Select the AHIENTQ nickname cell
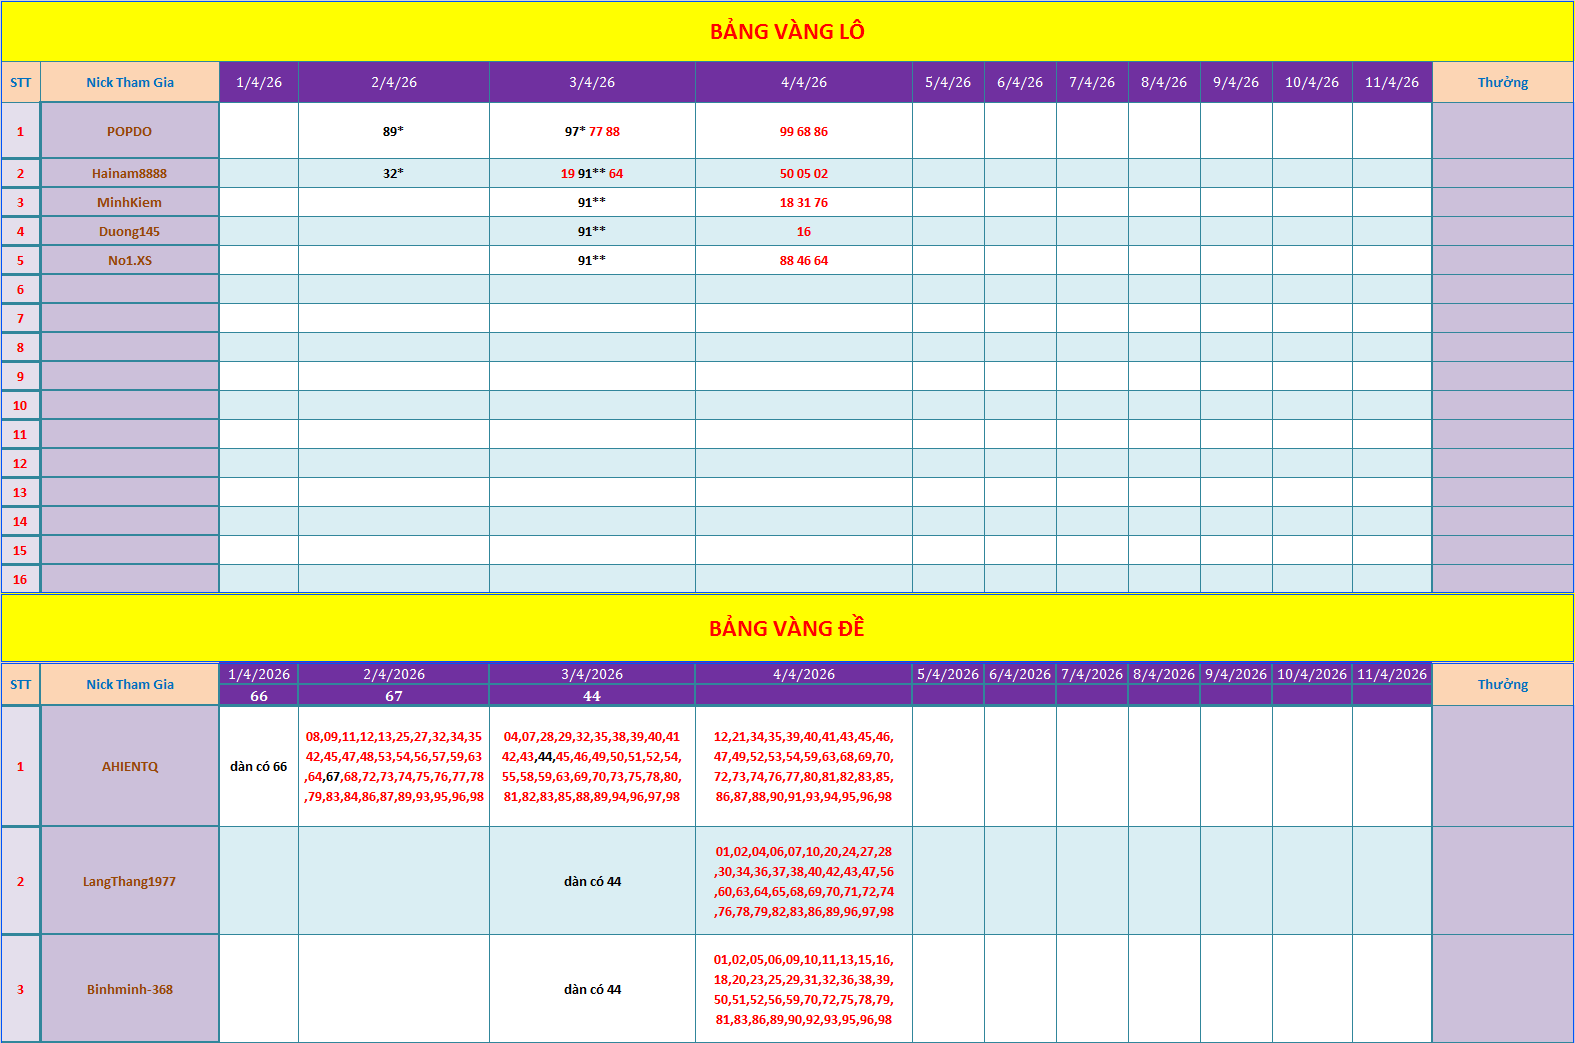 click(x=130, y=766)
